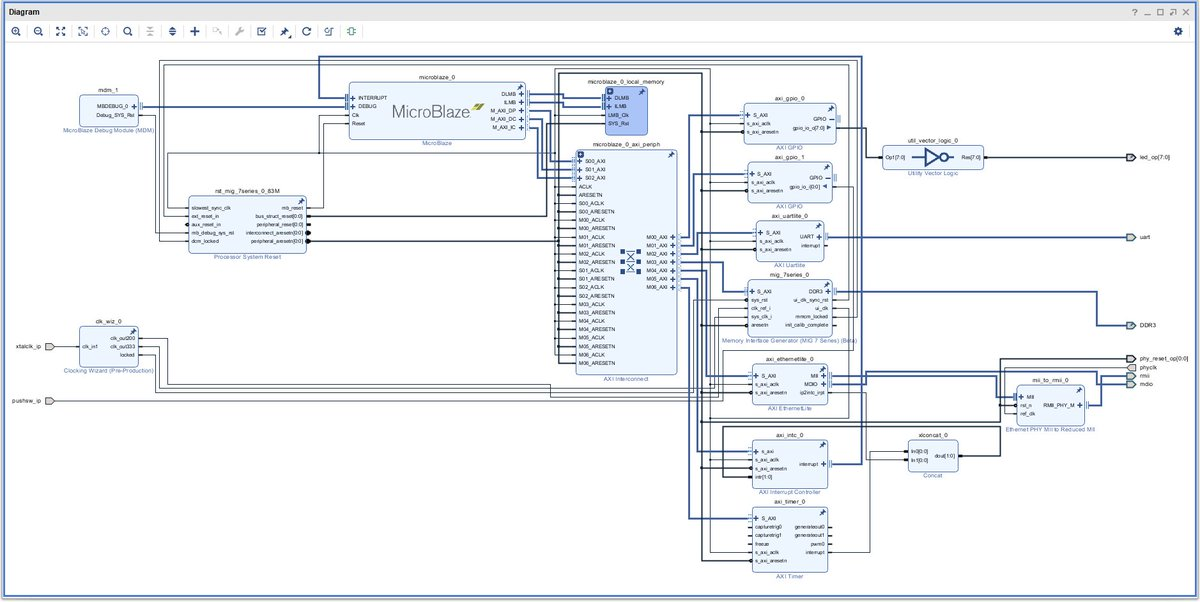
Task: Click the pin icon on MicroBlaze block
Action: [x=521, y=87]
